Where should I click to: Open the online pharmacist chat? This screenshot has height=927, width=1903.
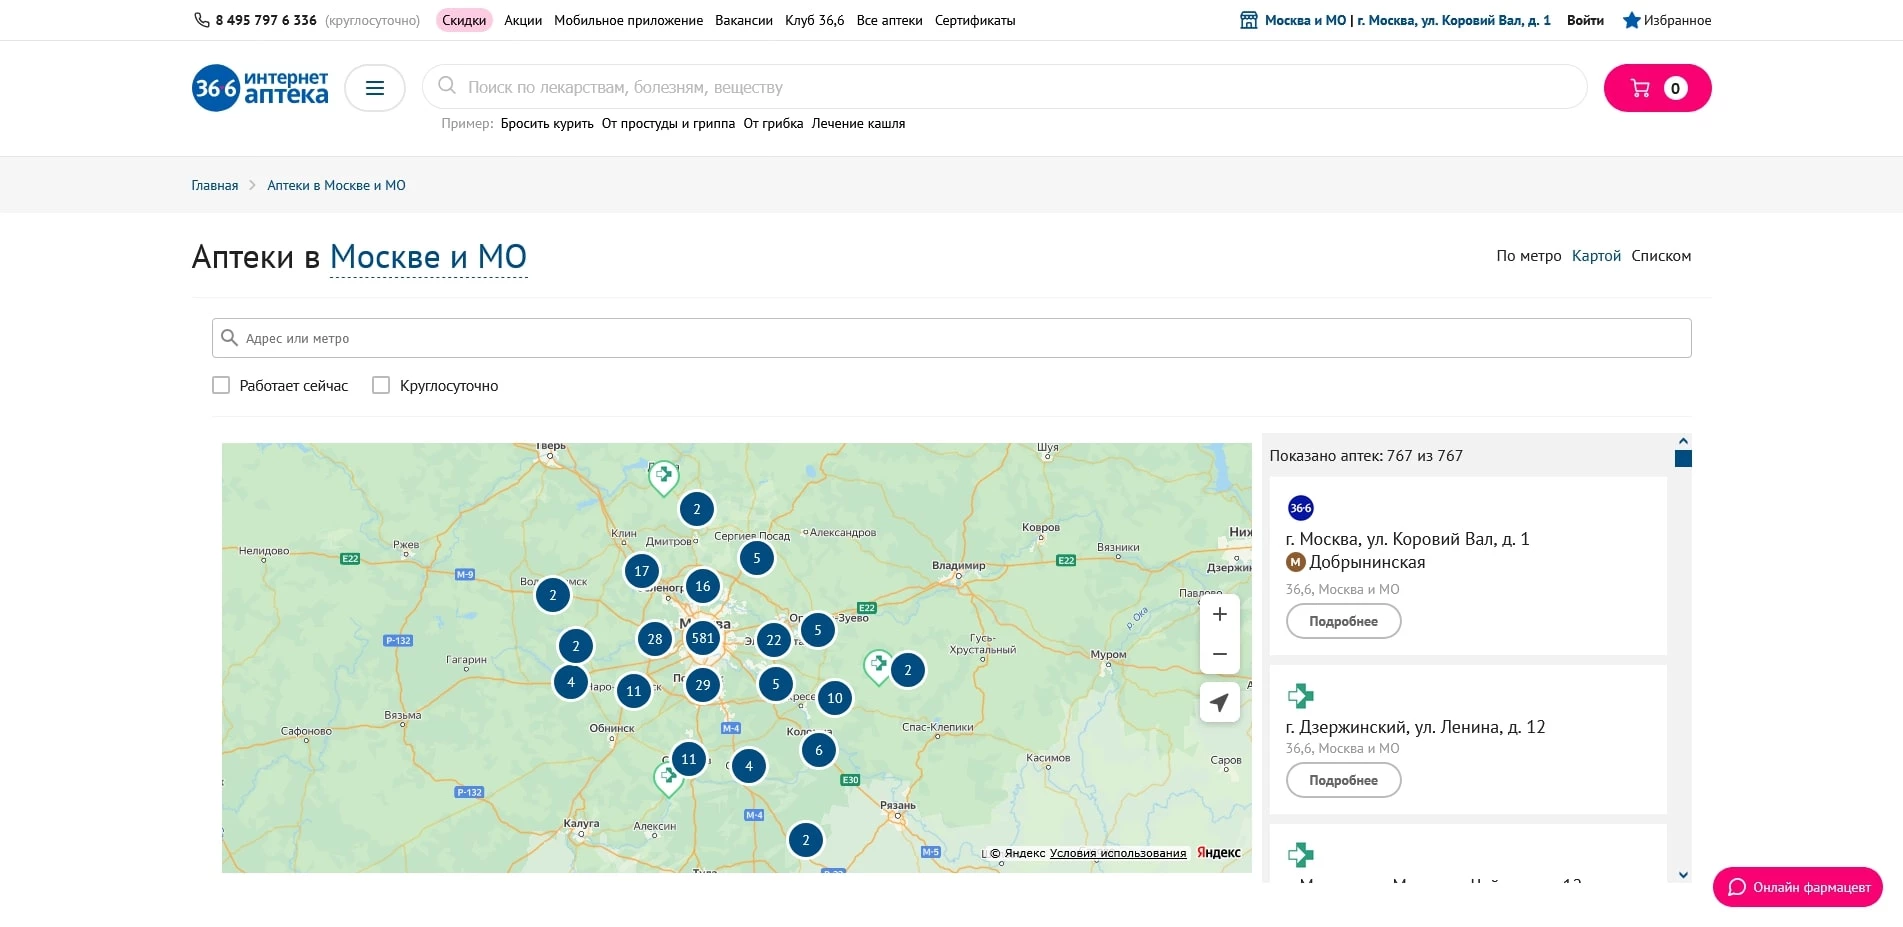tap(1797, 887)
